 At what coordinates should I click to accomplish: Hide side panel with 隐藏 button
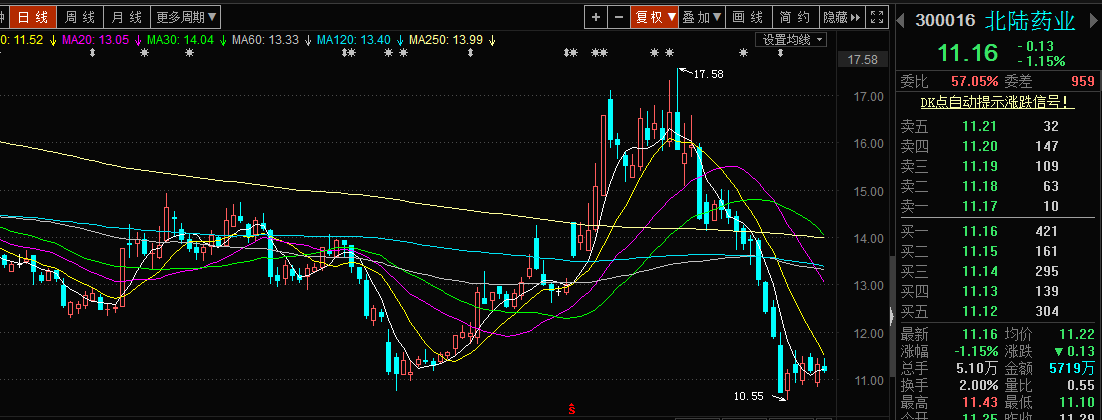[842, 17]
